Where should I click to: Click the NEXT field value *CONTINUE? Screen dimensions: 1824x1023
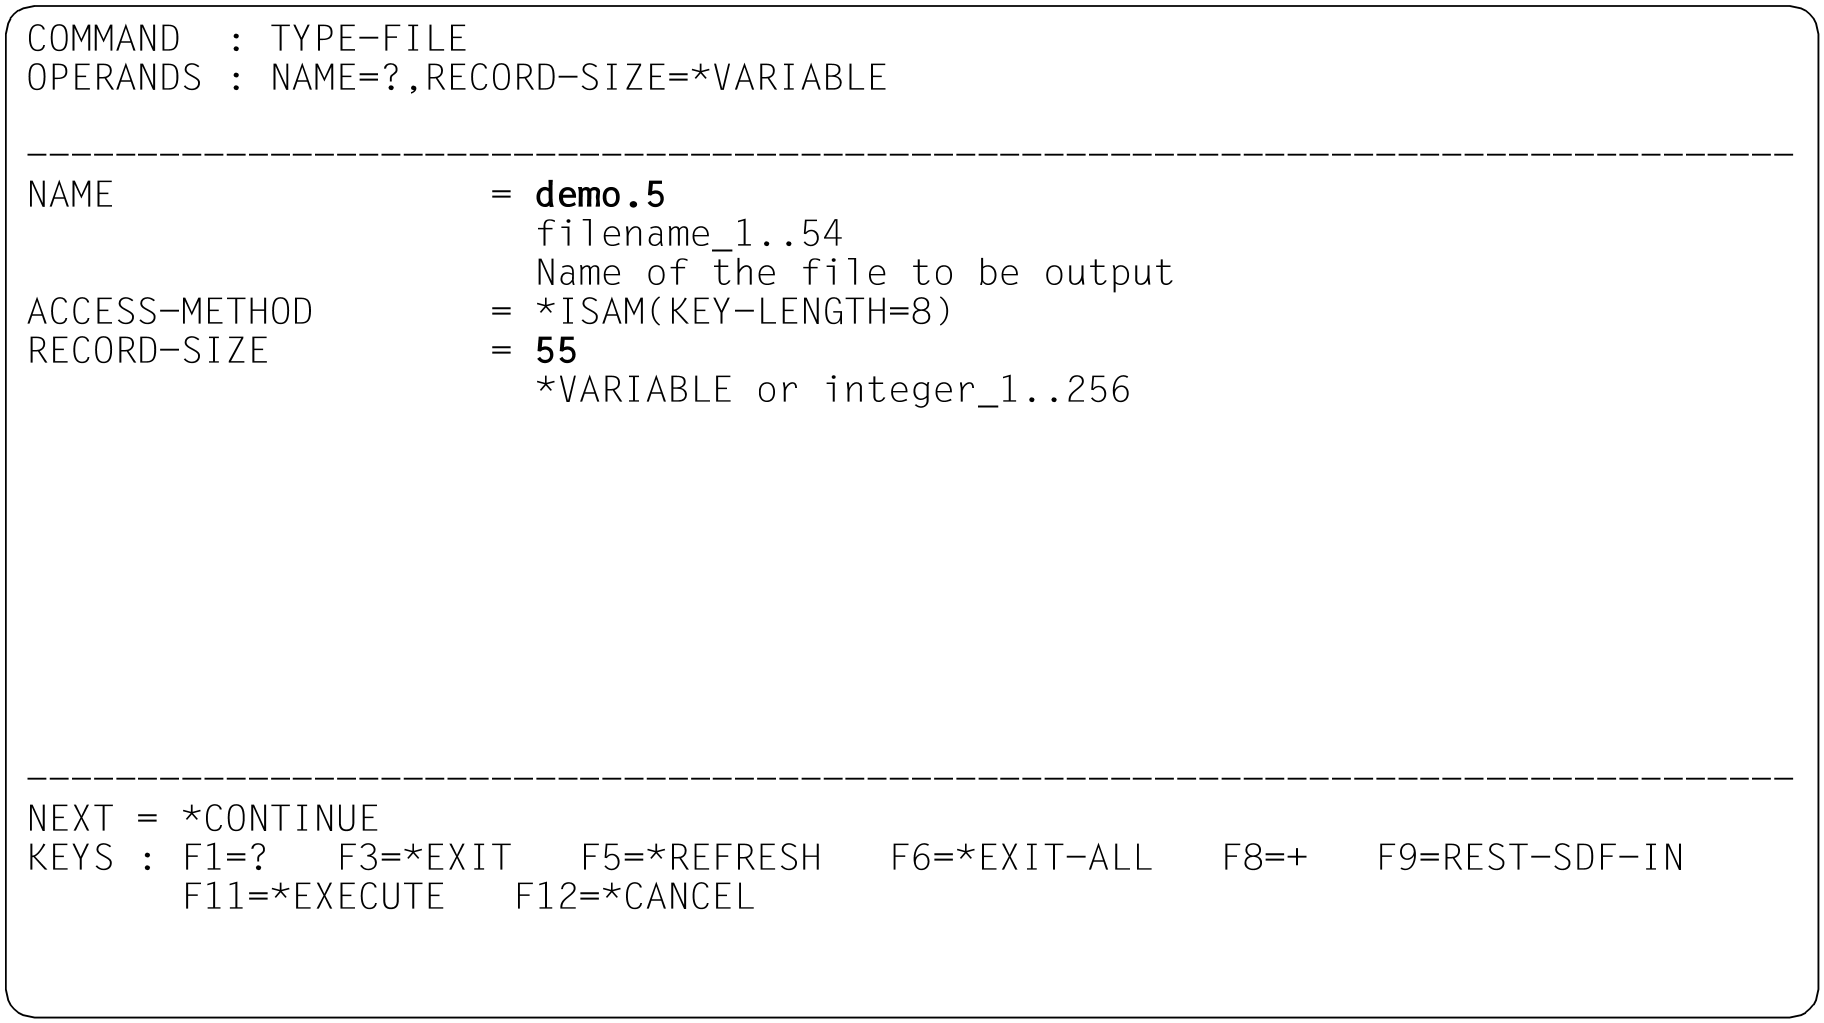click(281, 819)
